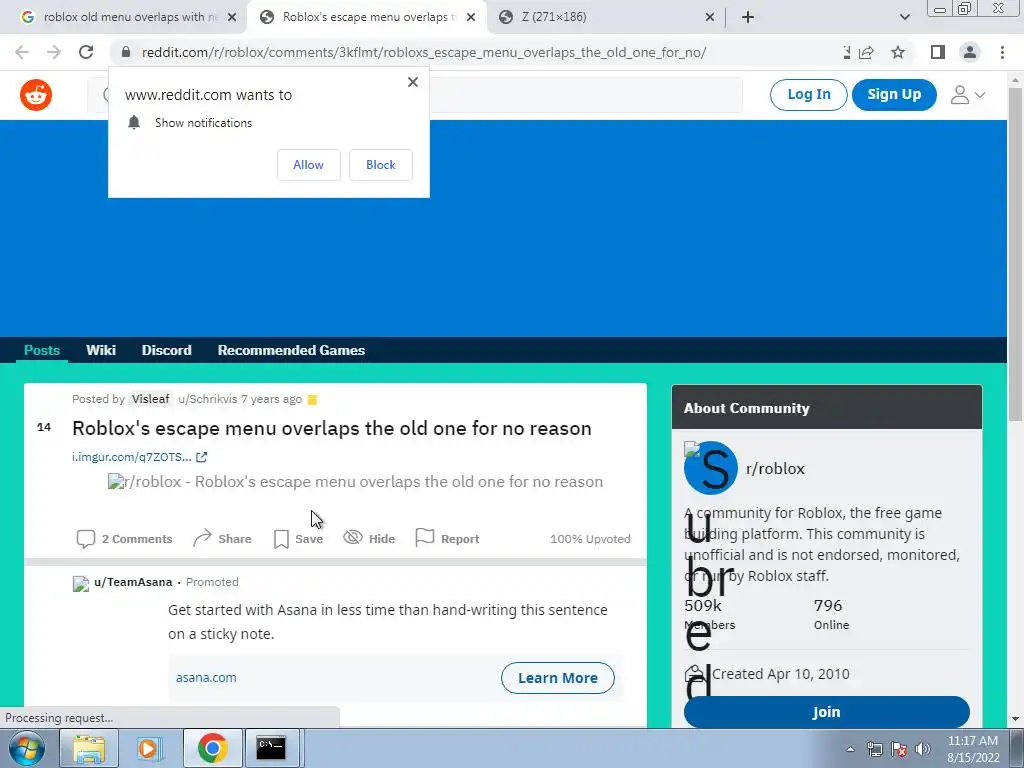
Task: Click the post title text
Action: click(x=332, y=428)
